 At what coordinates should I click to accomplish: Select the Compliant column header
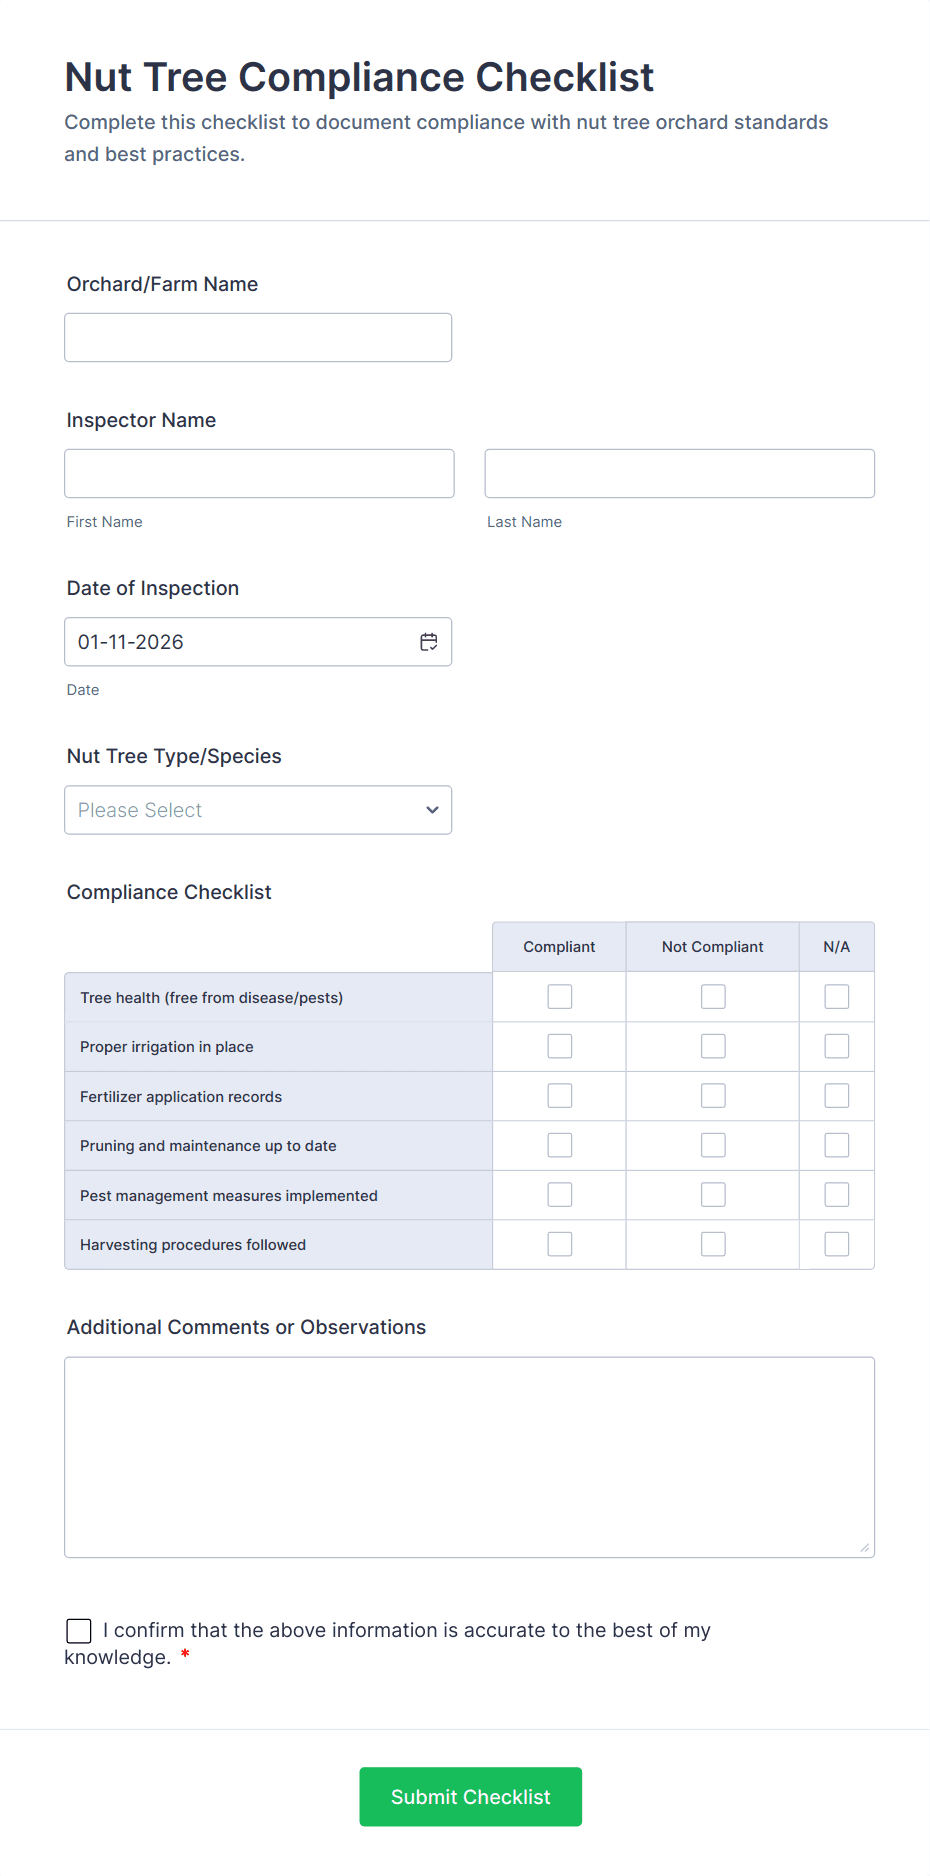tap(559, 946)
